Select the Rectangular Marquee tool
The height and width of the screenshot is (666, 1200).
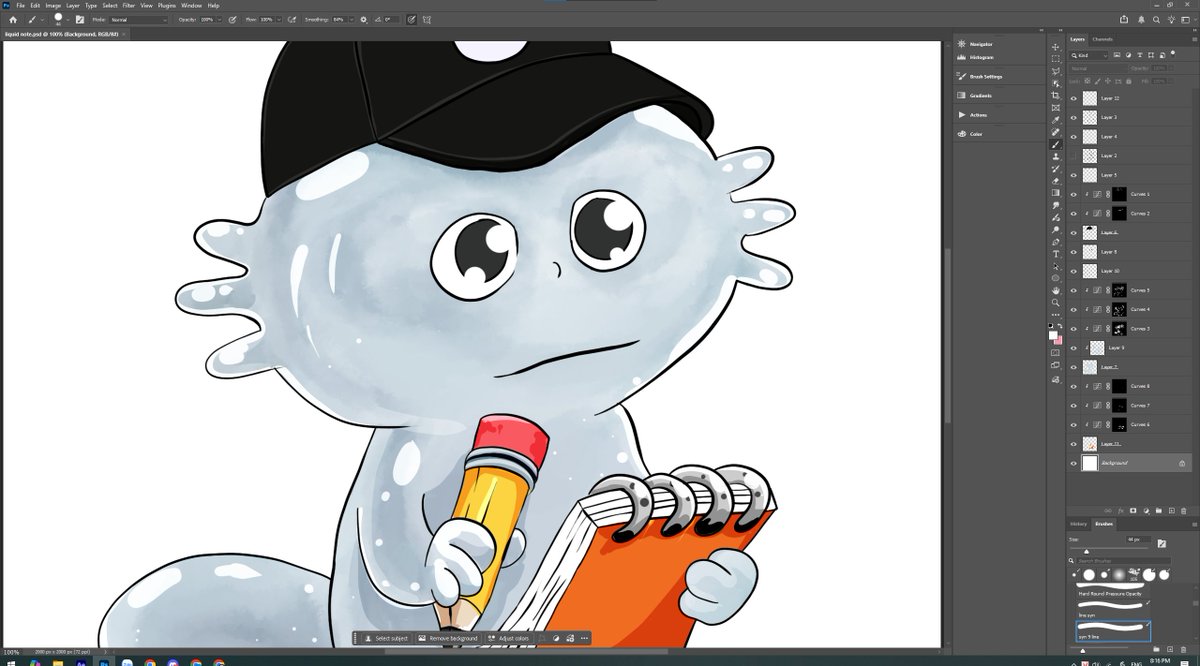tap(1055, 59)
